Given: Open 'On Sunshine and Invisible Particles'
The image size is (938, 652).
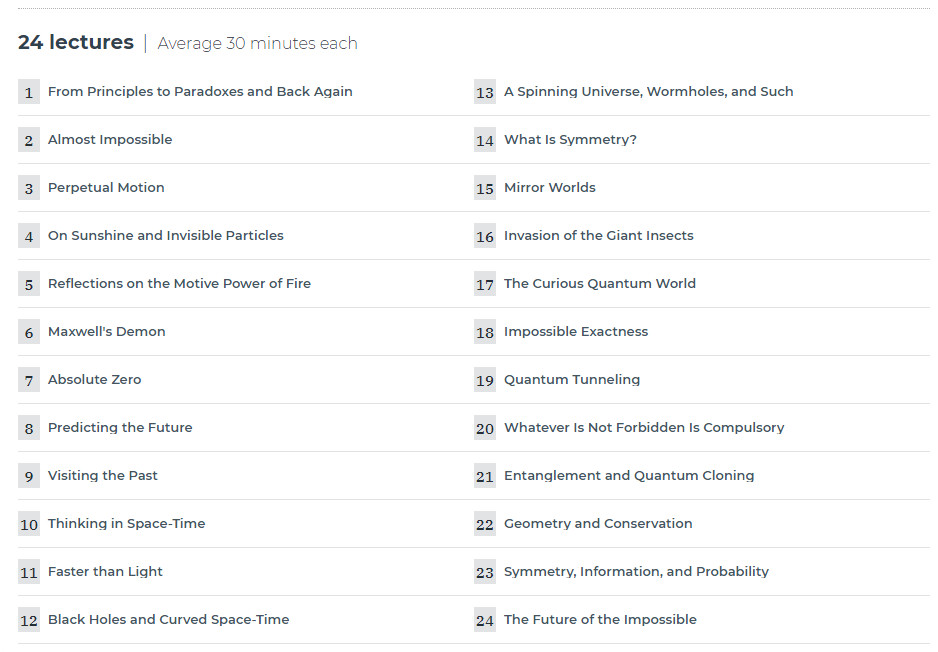Looking at the screenshot, I should (x=166, y=236).
